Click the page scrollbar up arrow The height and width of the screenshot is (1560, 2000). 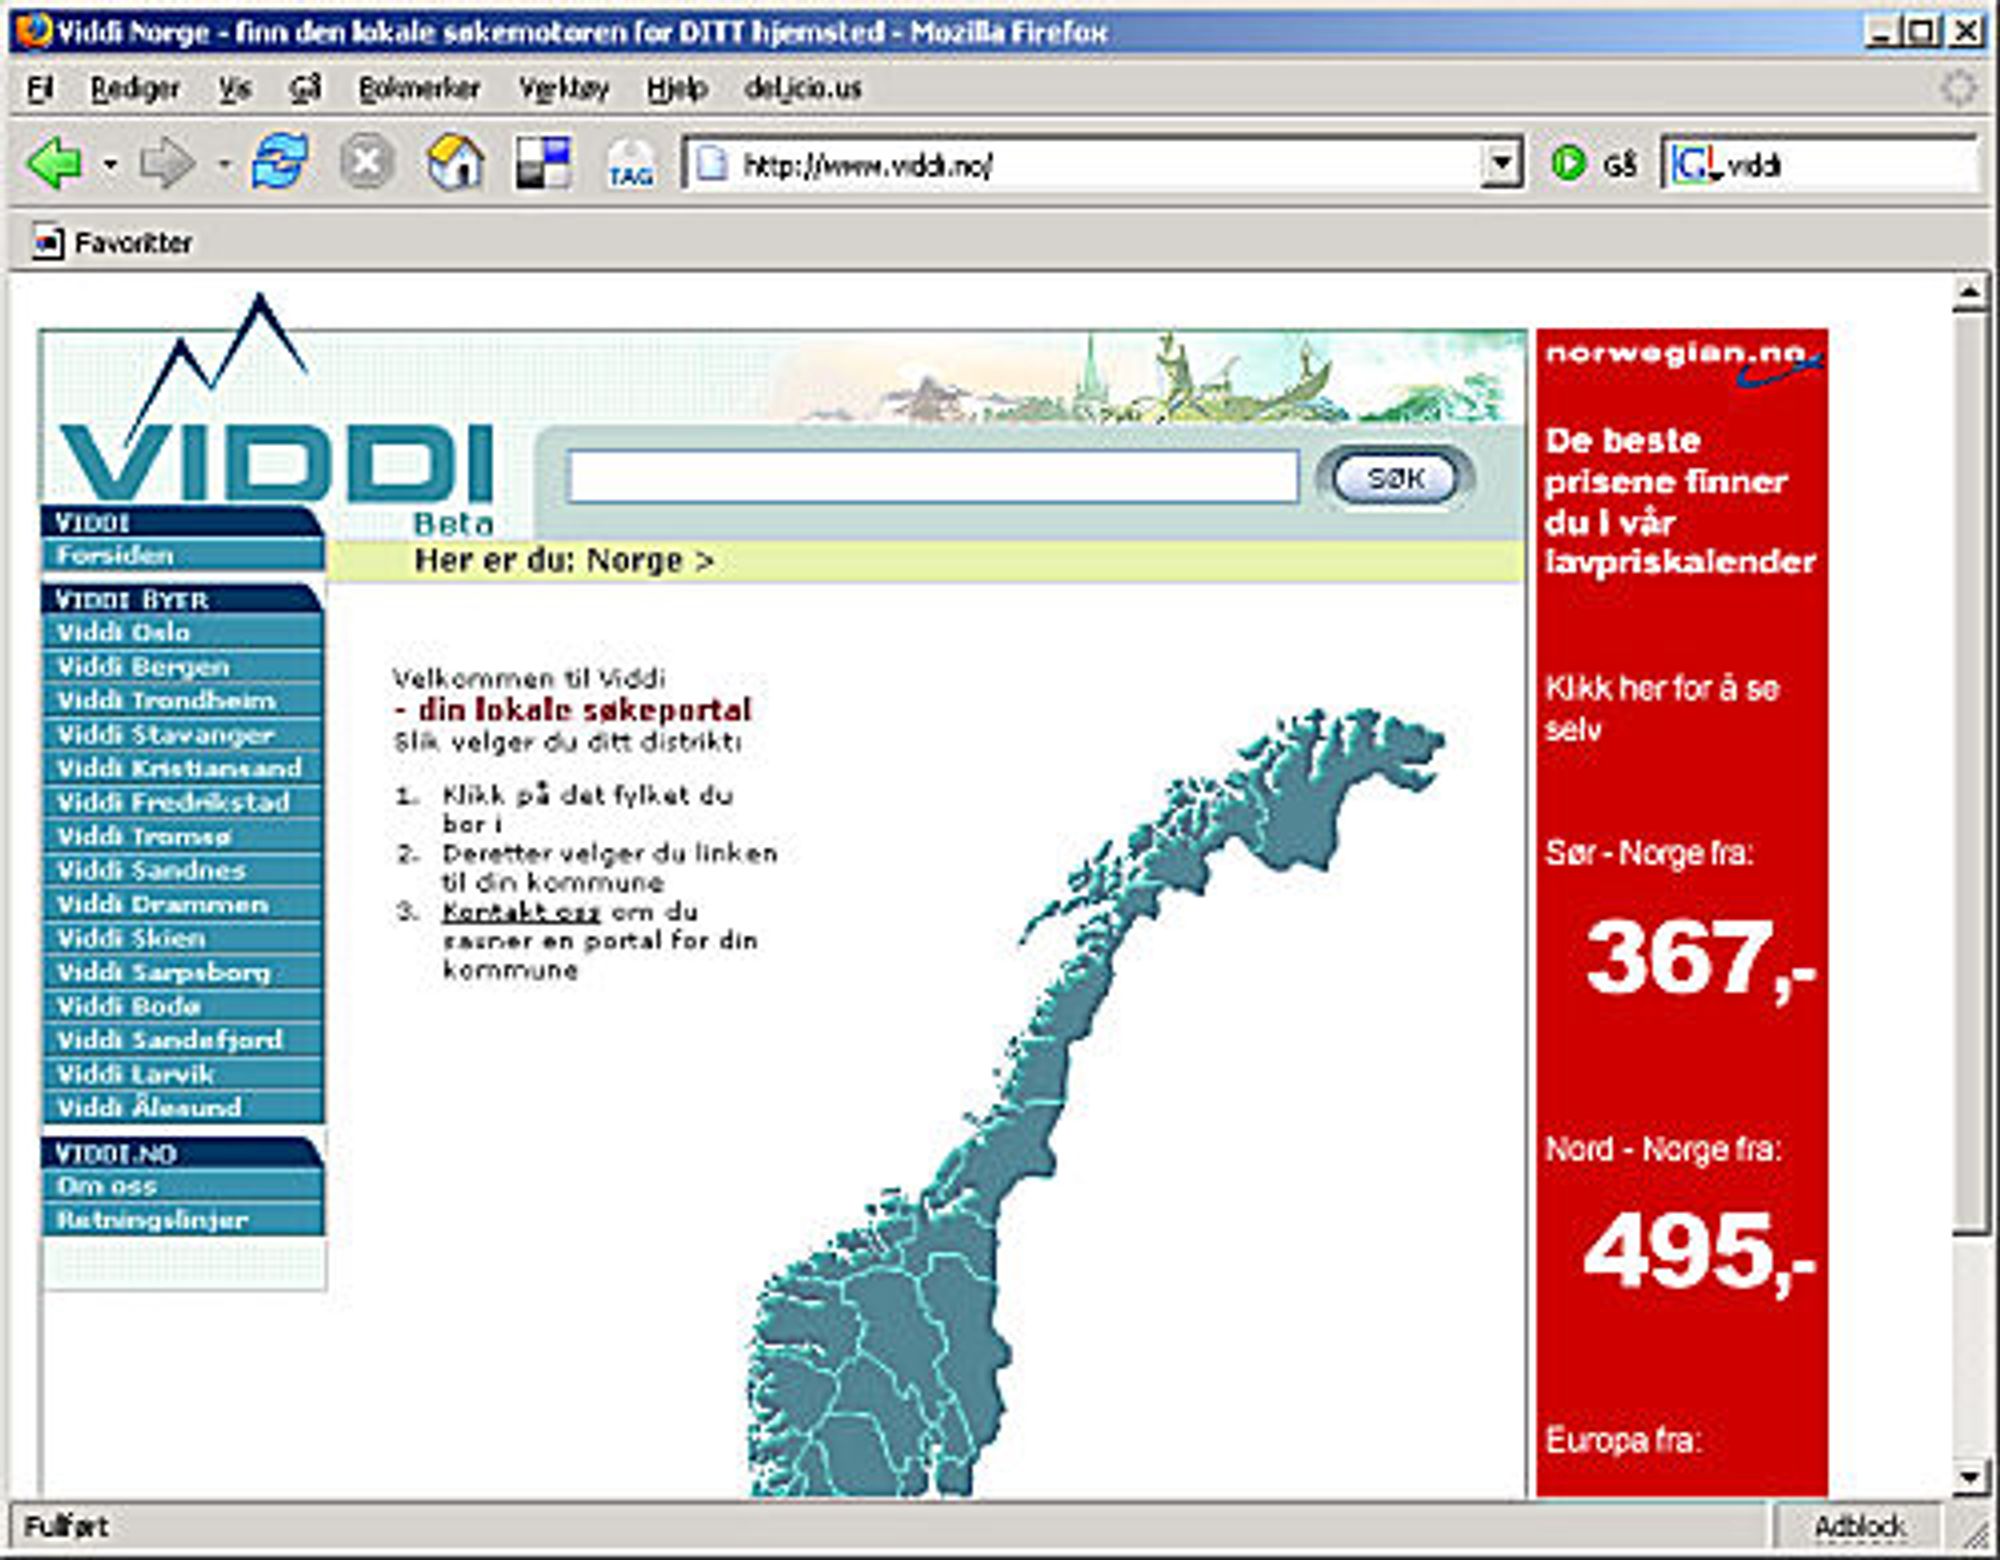tap(1969, 293)
